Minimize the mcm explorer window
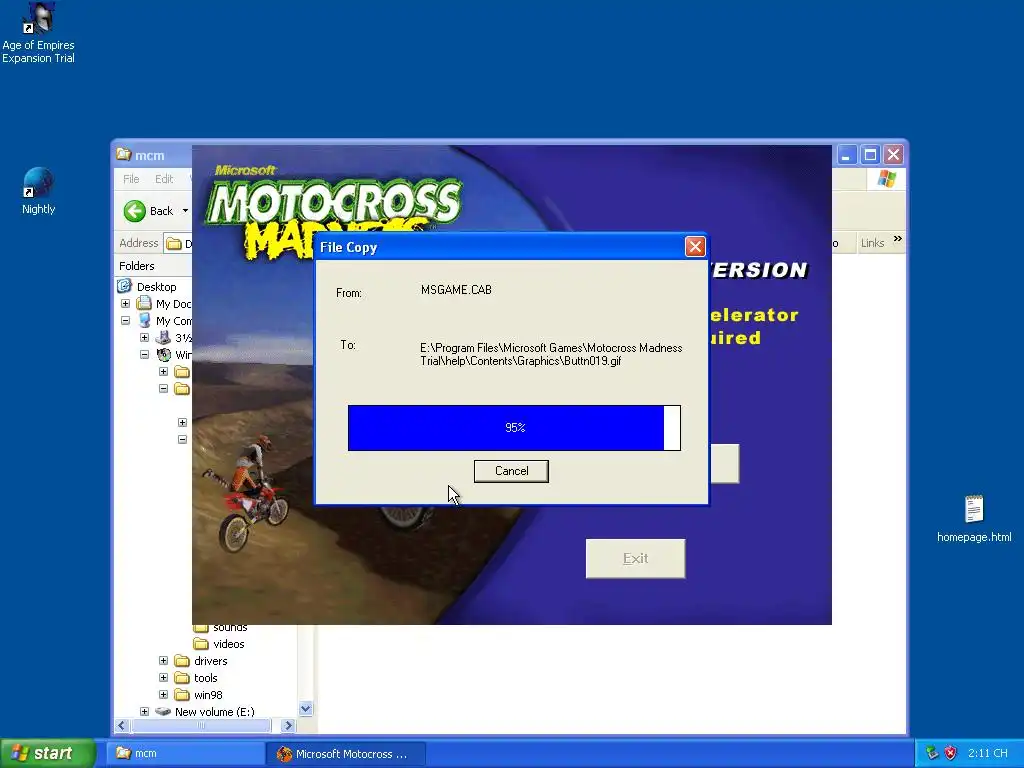The height and width of the screenshot is (768, 1024). point(846,155)
